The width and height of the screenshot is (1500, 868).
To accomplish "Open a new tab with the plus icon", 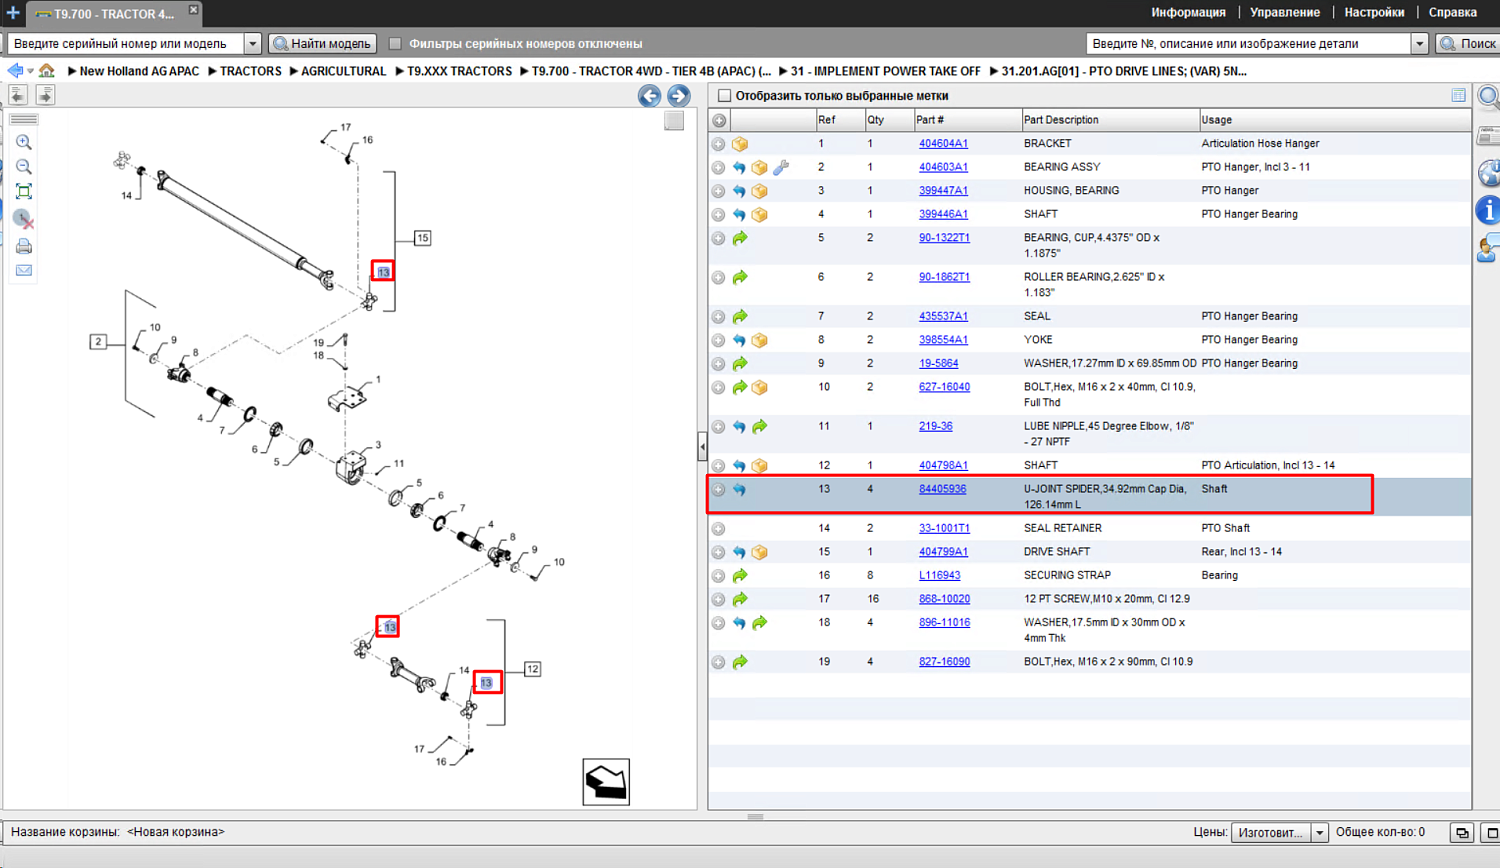I will (12, 13).
